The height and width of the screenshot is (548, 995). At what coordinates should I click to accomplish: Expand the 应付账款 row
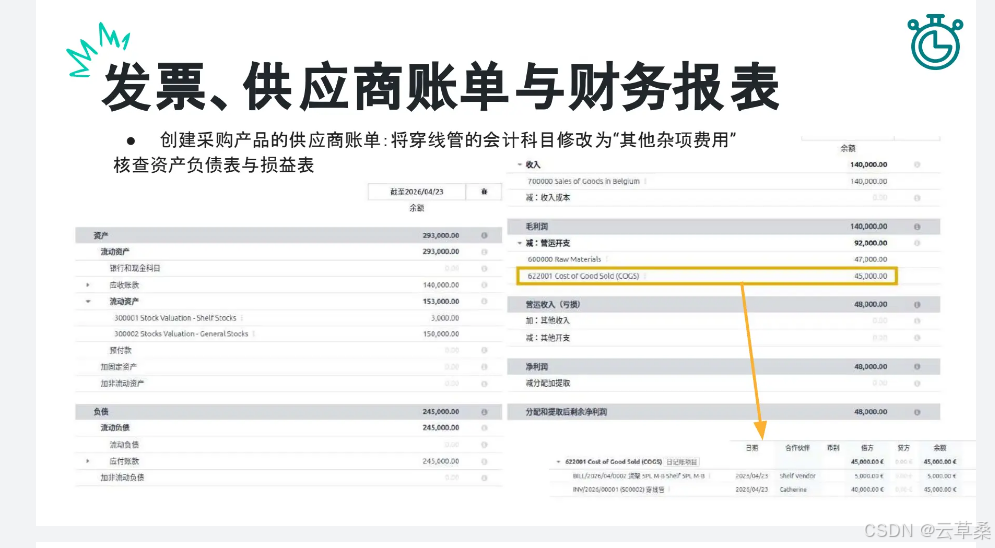point(88,461)
